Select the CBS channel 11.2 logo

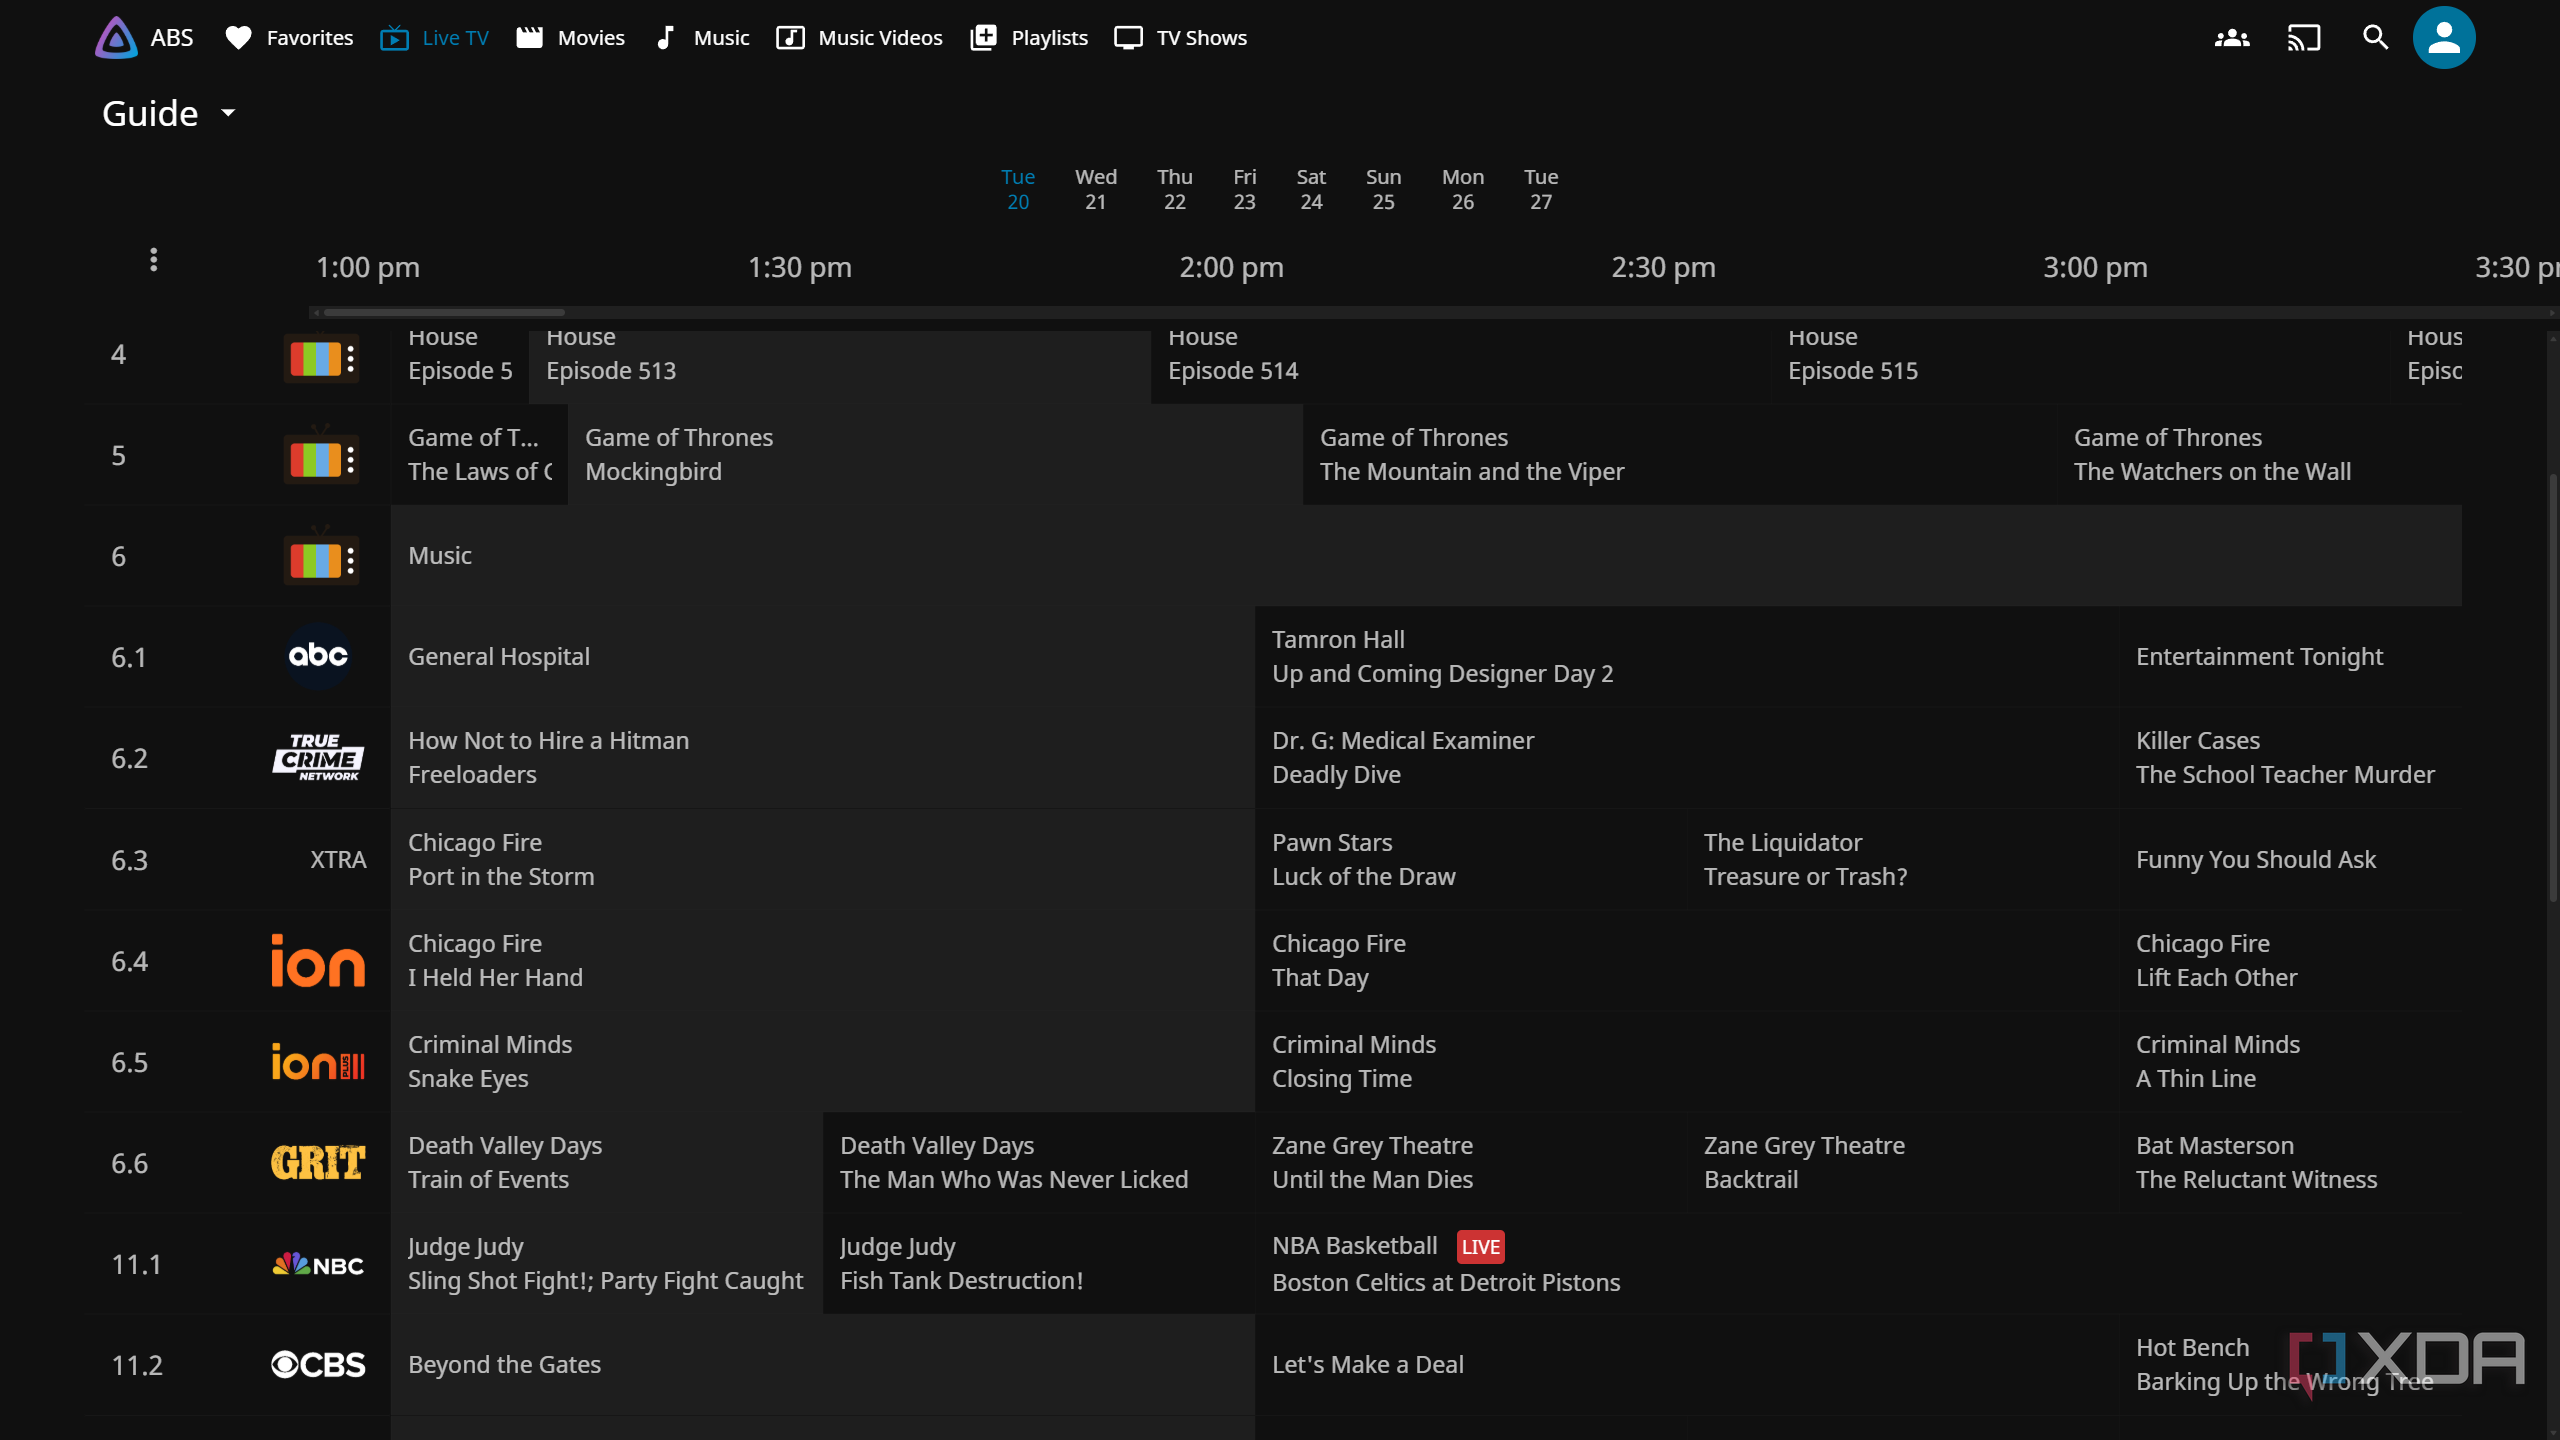(x=318, y=1365)
